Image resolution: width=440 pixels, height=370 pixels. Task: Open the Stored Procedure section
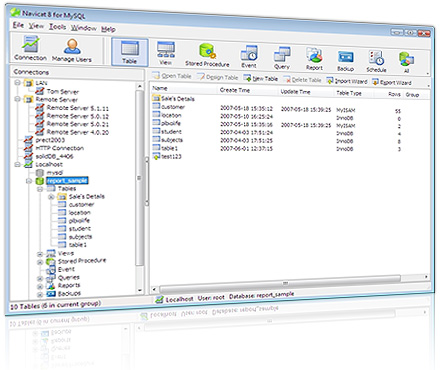[x=207, y=55]
